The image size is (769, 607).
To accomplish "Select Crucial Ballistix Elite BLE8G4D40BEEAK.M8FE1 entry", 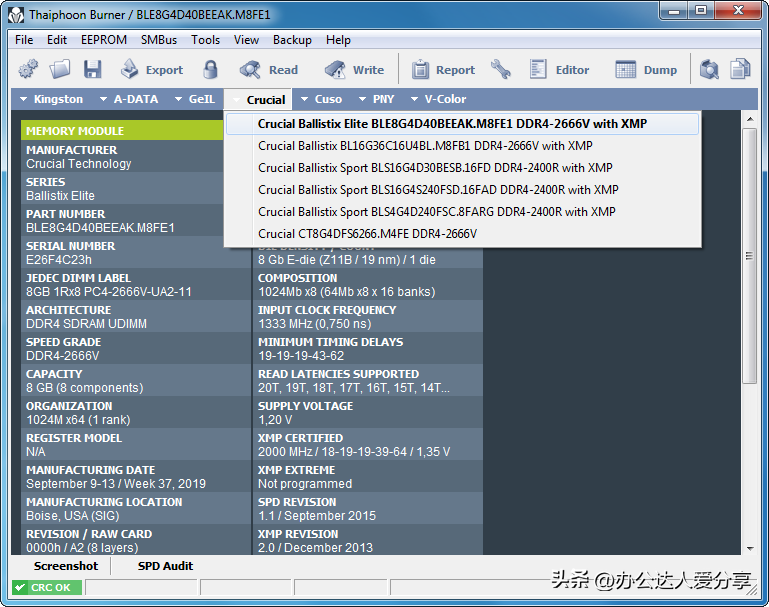I will (462, 124).
